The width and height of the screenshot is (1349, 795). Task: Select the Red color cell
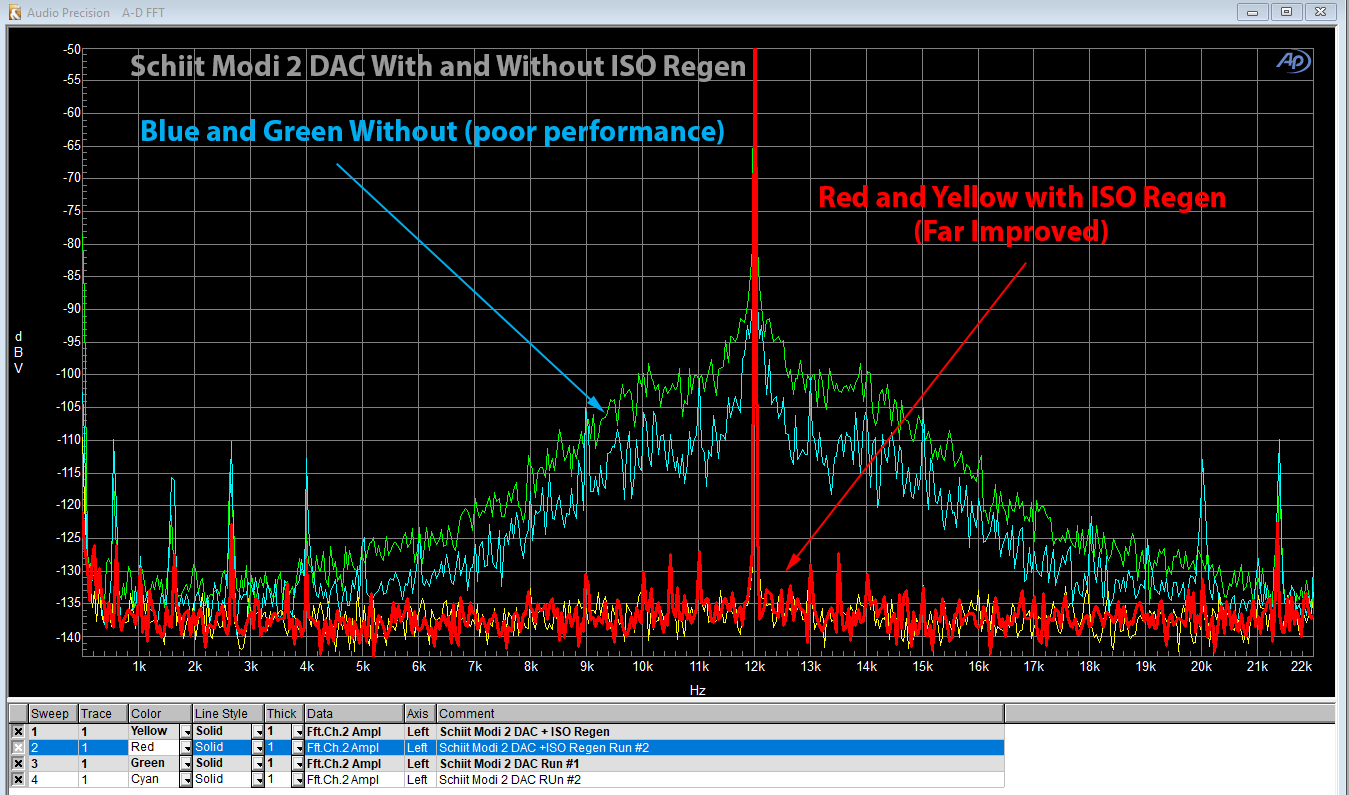click(154, 748)
